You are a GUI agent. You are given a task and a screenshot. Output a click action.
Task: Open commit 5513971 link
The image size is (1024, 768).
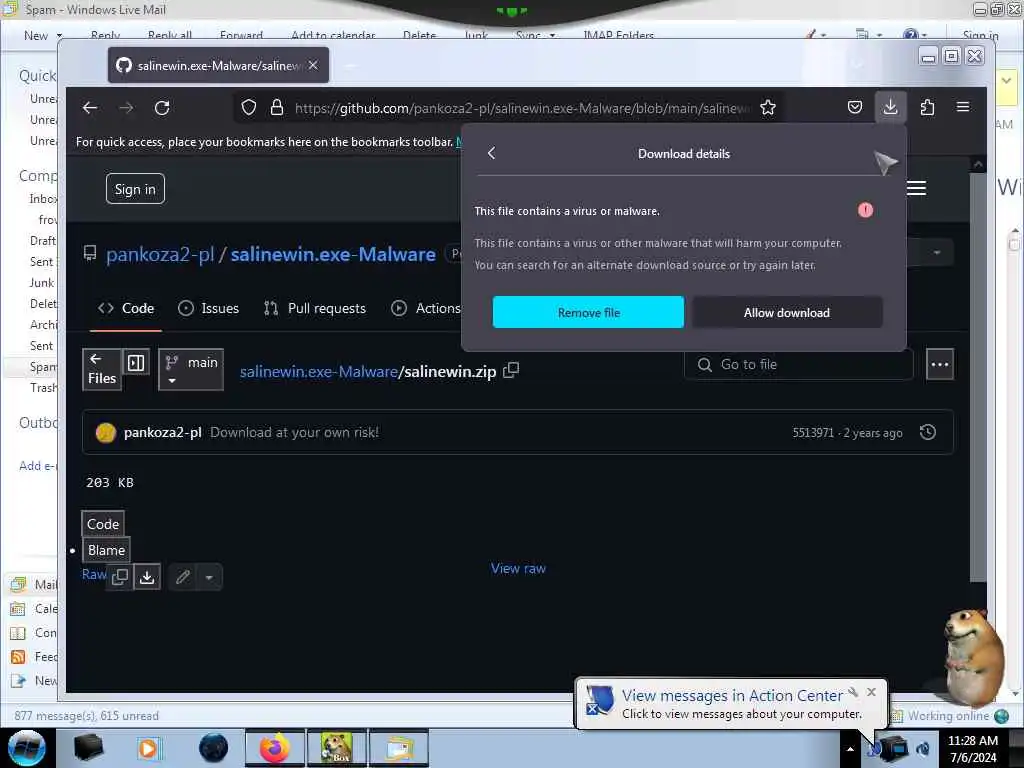[813, 432]
